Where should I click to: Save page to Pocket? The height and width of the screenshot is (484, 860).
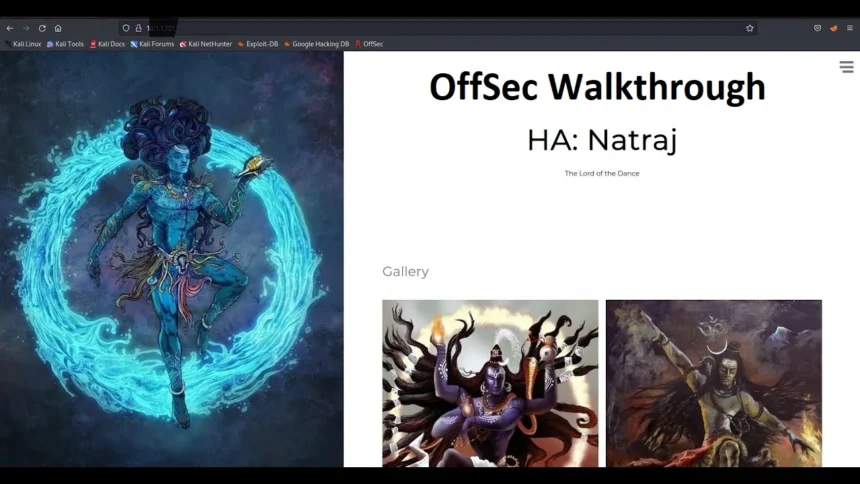[x=817, y=28]
